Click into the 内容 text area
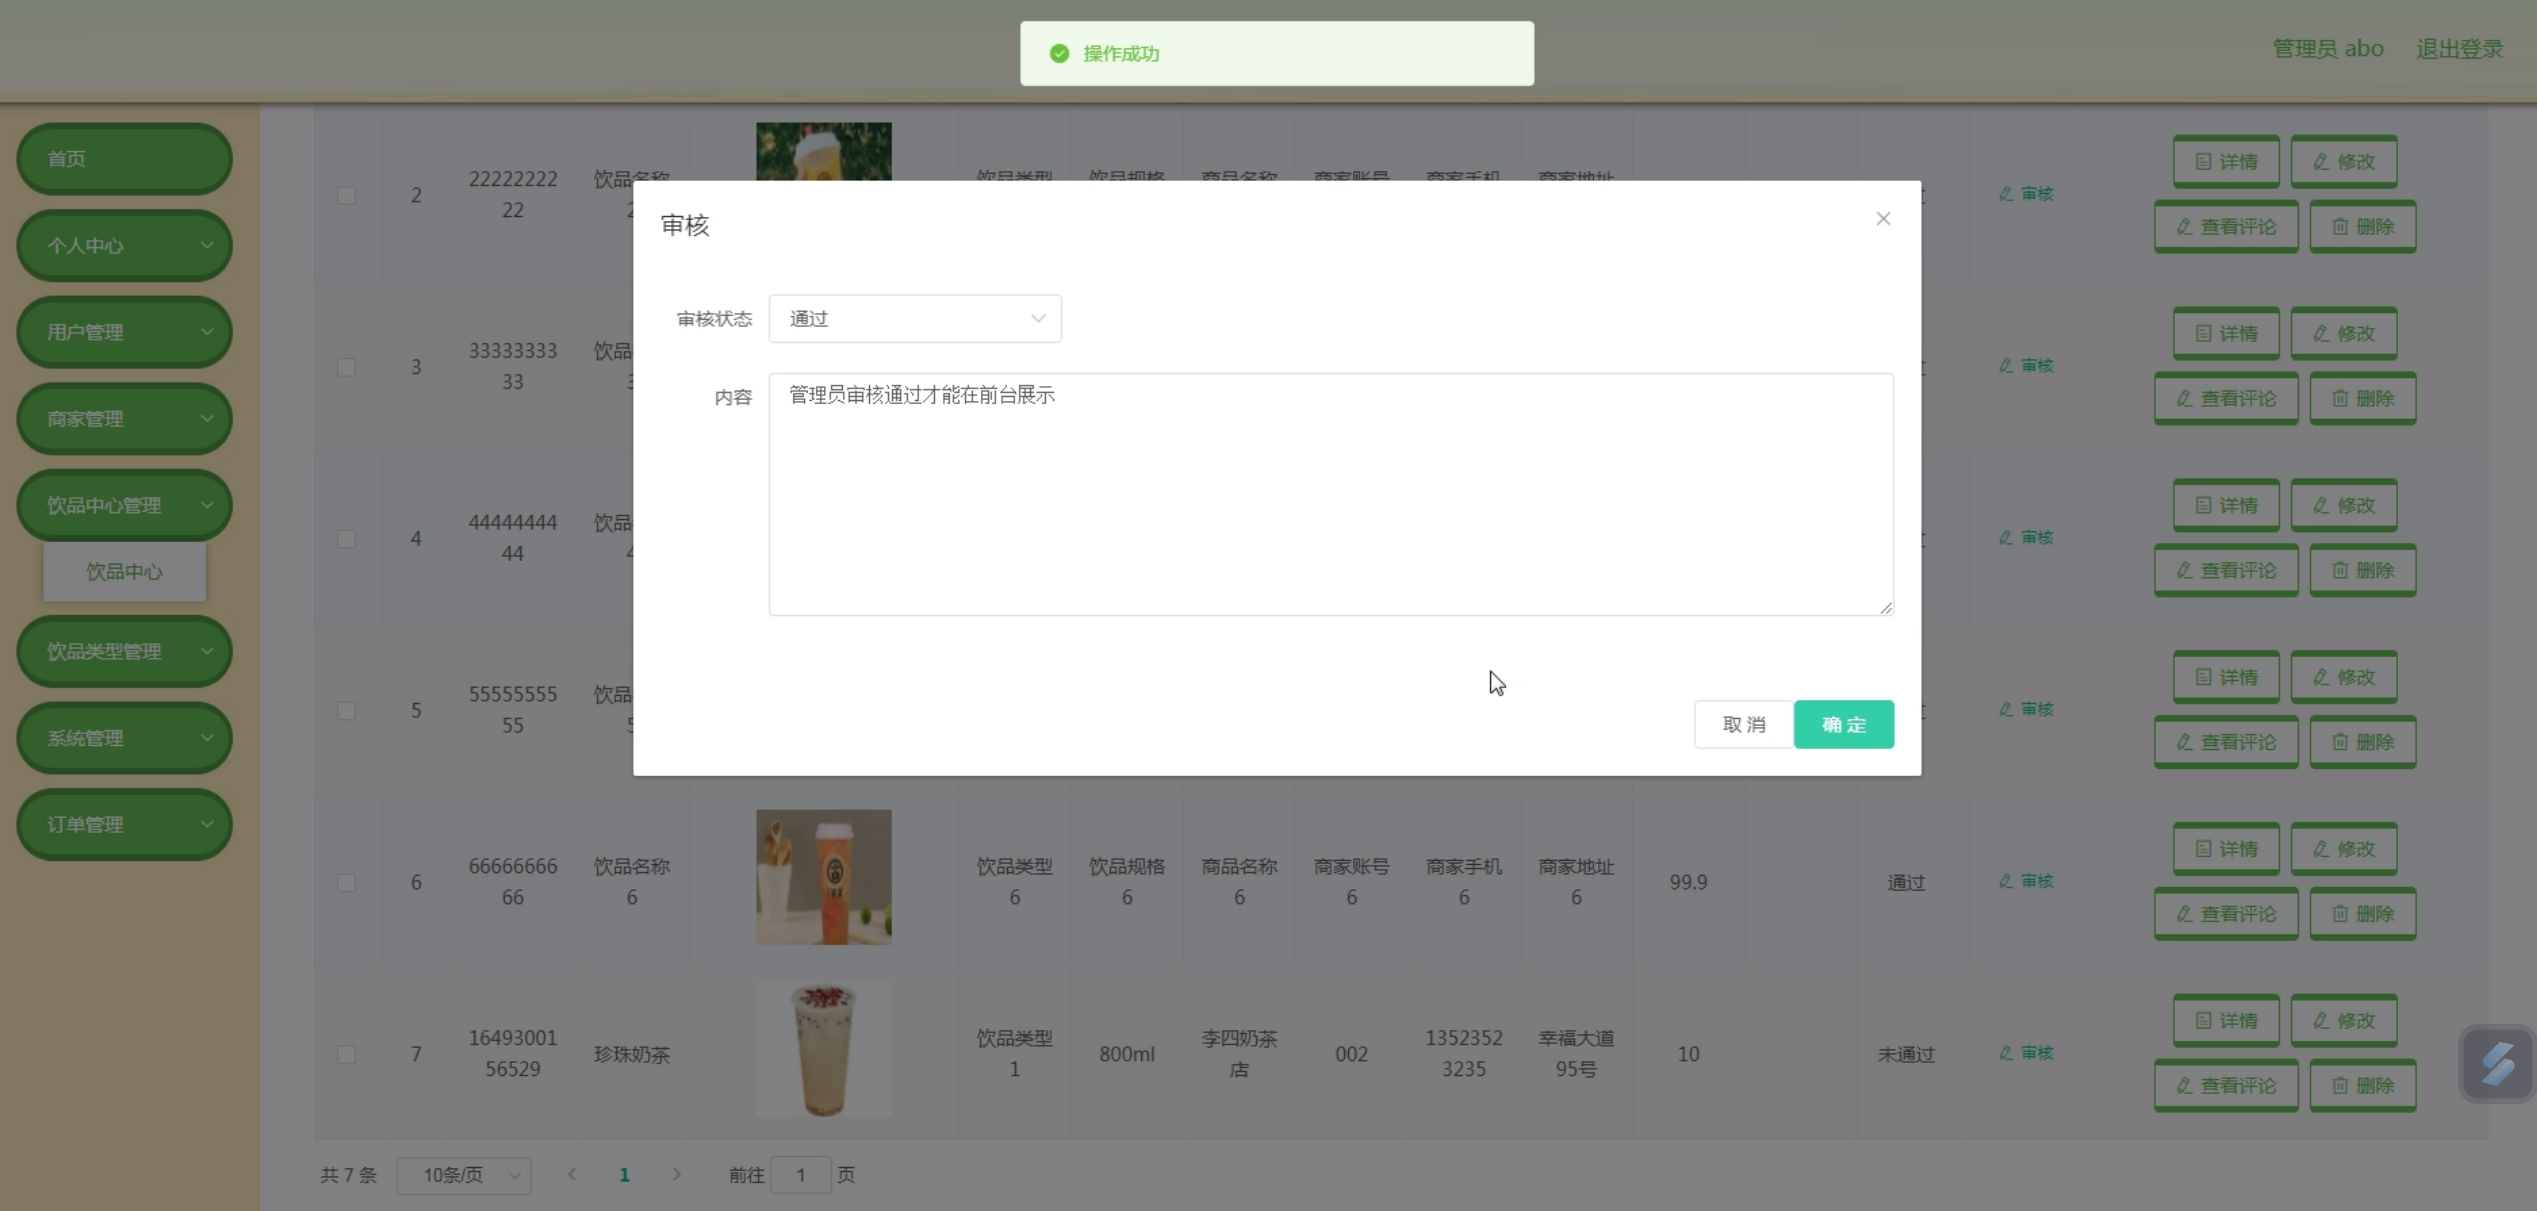 coord(1330,495)
